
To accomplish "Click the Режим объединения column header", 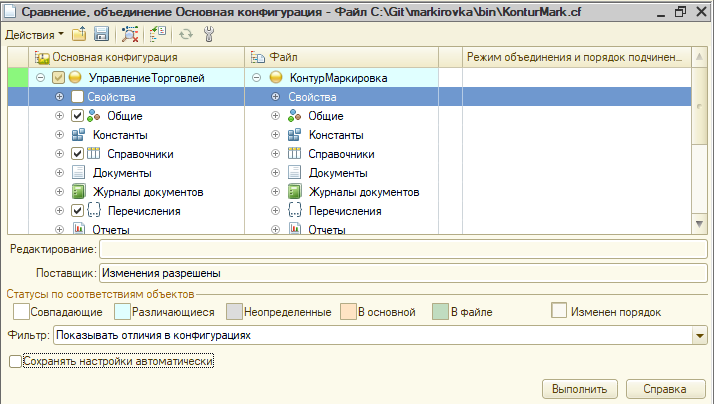I will 576,57.
